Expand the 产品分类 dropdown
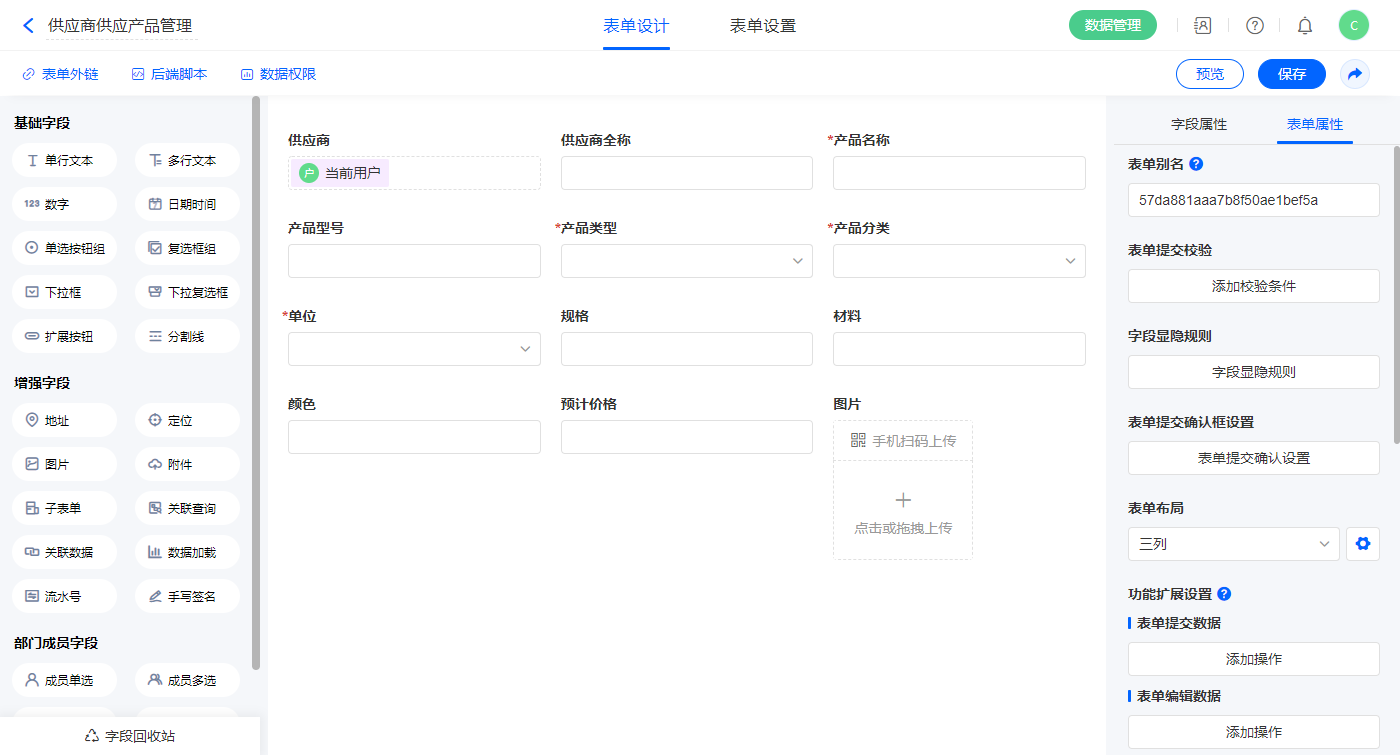The height and width of the screenshot is (755, 1400). tap(958, 261)
